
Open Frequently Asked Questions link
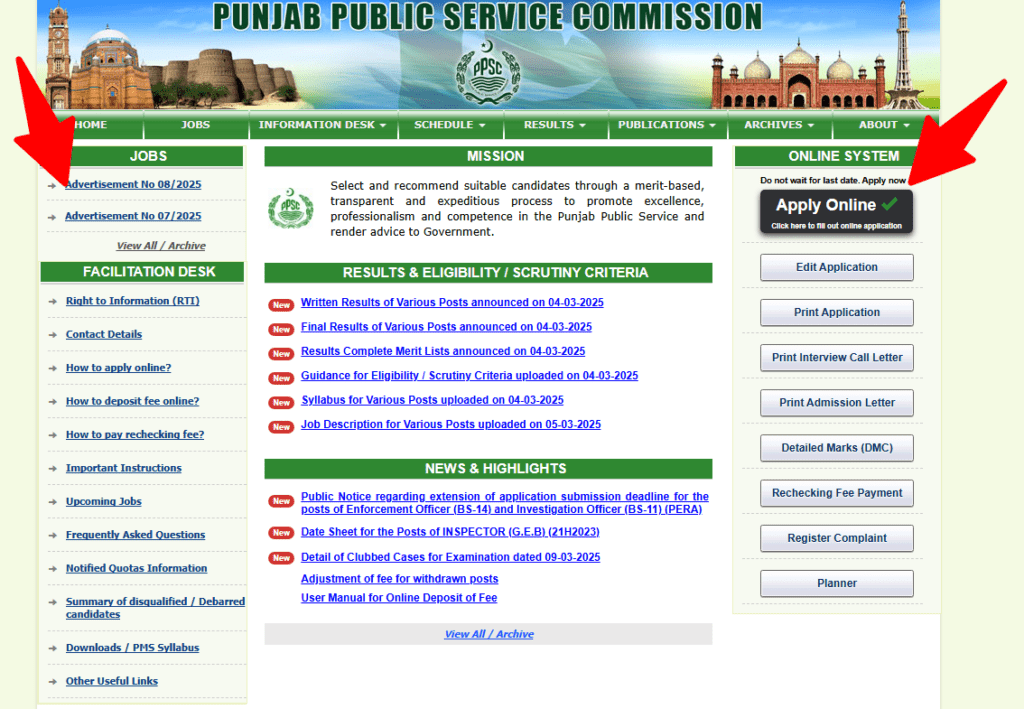point(135,535)
